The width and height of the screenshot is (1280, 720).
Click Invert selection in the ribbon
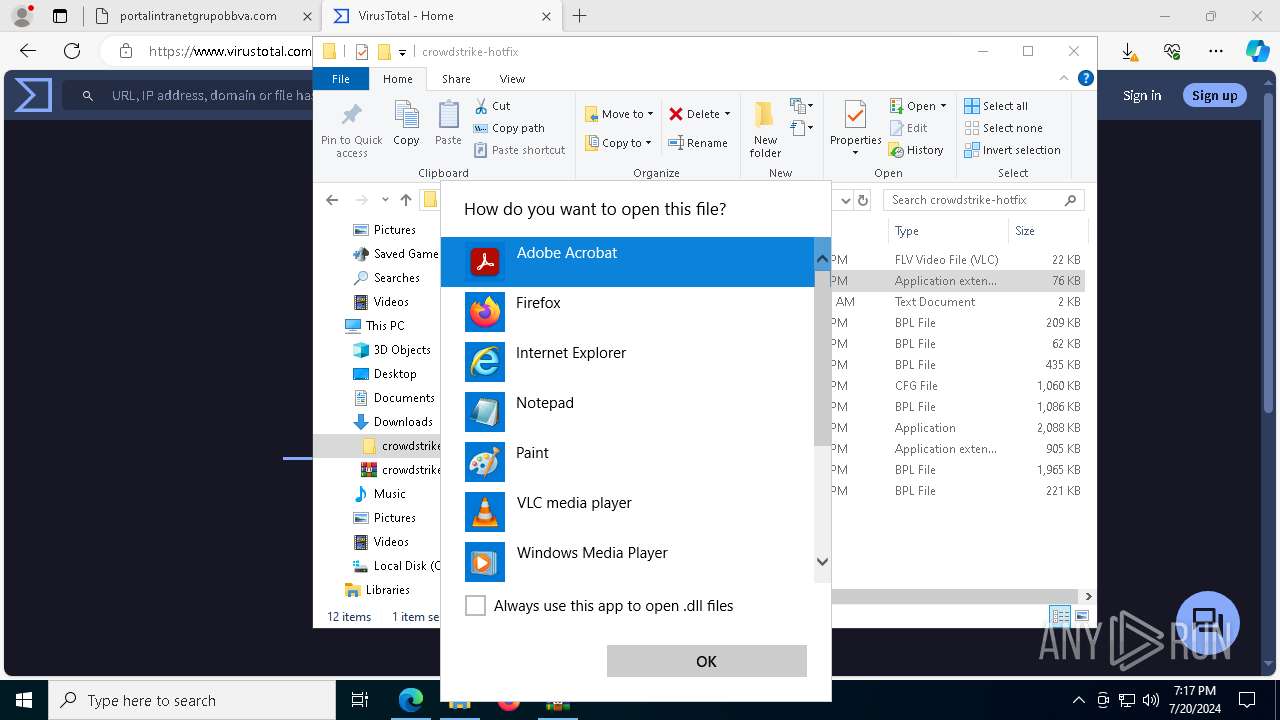1012,150
